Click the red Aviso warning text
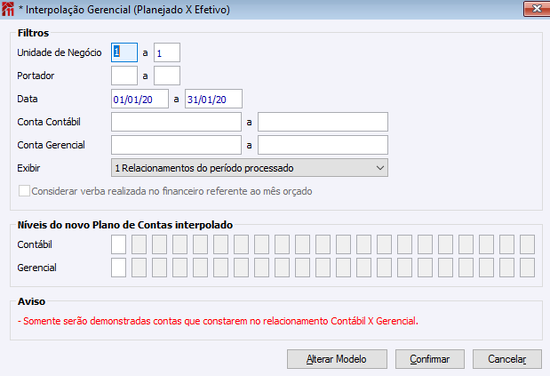 [x=218, y=321]
